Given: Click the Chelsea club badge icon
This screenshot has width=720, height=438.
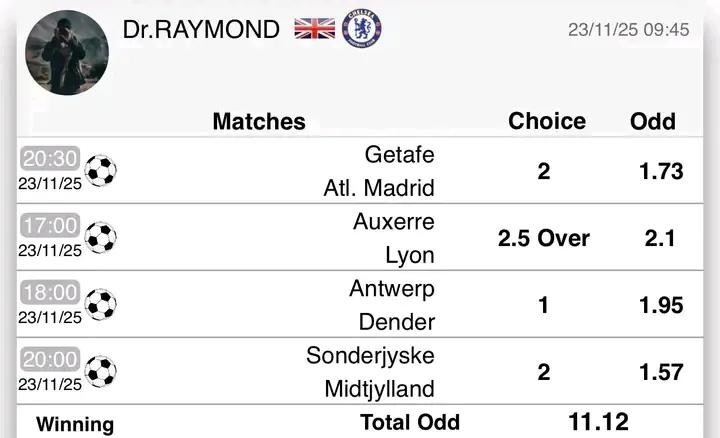Looking at the screenshot, I should tap(361, 28).
